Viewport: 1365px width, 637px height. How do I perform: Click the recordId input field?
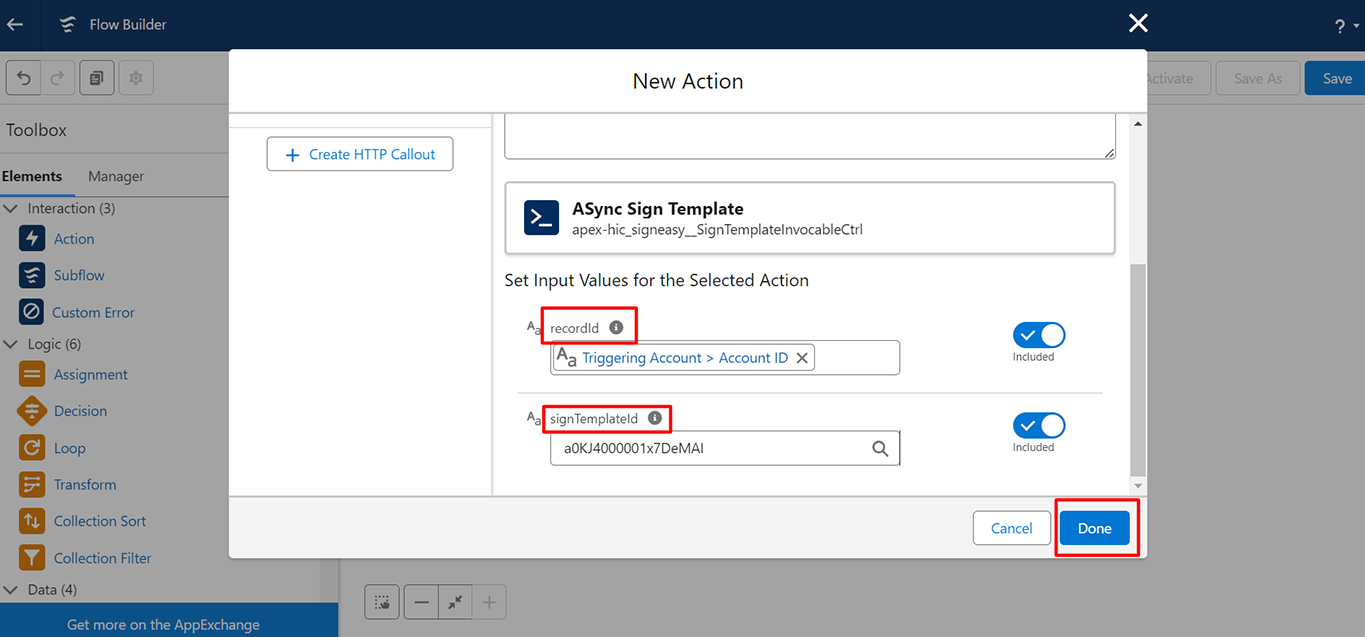coord(725,358)
